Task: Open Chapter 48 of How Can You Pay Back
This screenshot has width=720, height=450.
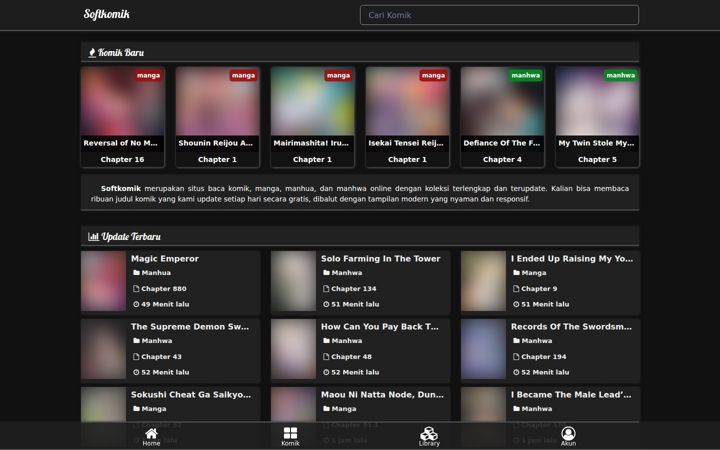Action: (x=351, y=356)
